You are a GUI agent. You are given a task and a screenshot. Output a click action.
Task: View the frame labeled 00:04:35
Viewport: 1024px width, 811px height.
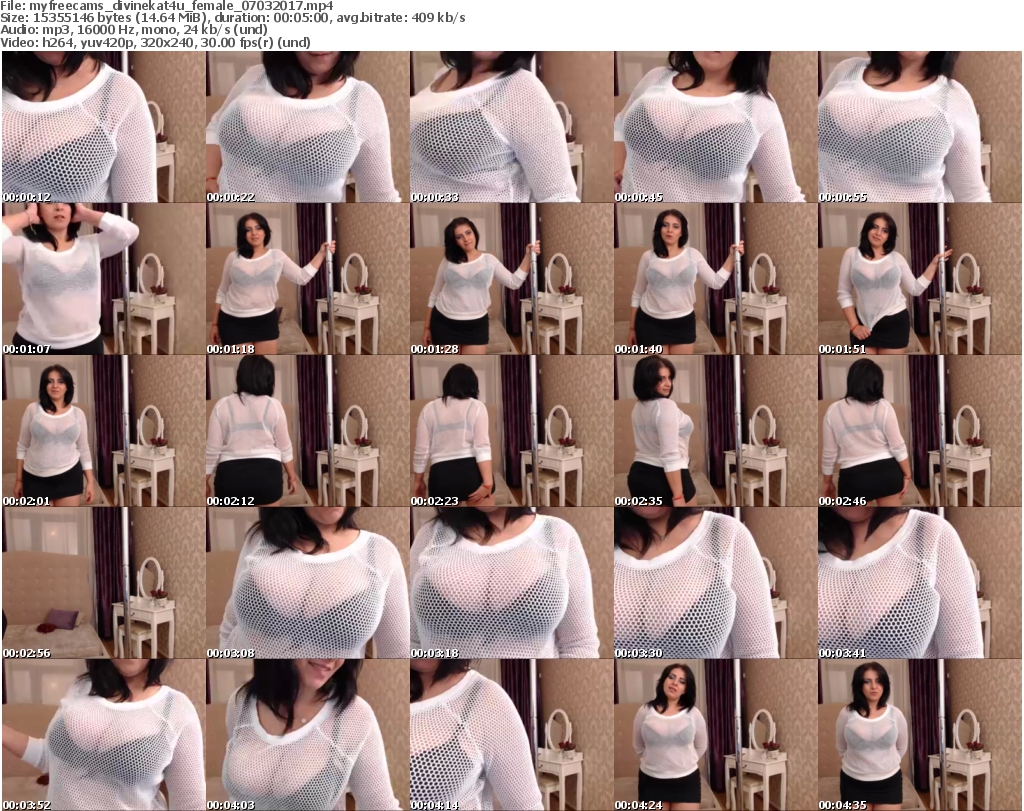point(920,735)
